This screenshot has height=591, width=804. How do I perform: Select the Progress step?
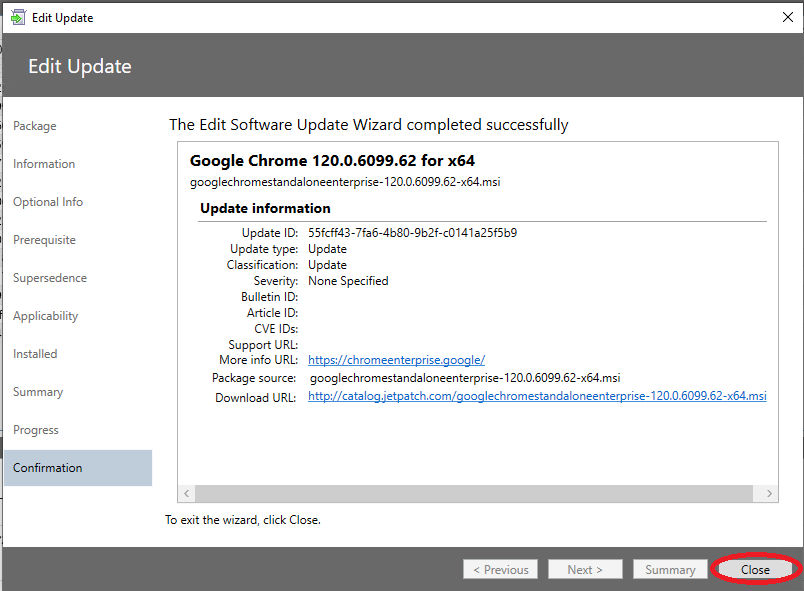coord(36,430)
